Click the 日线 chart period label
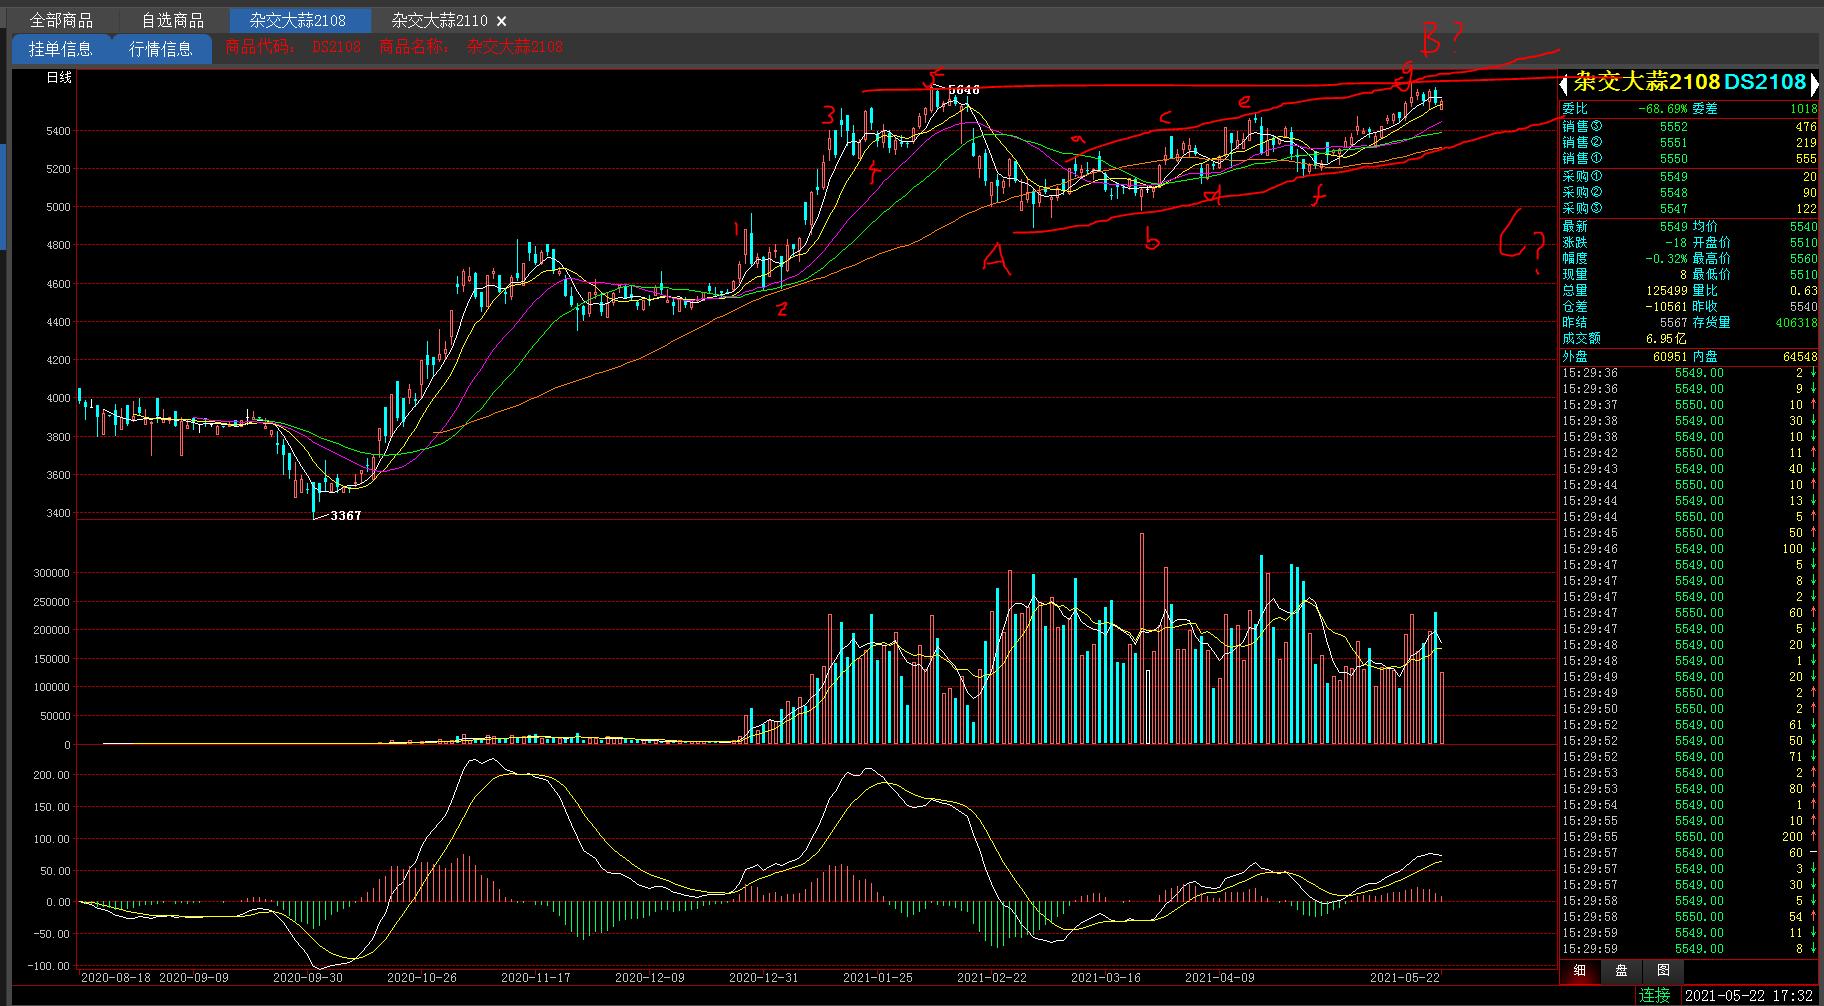1824x1006 pixels. pos(59,78)
